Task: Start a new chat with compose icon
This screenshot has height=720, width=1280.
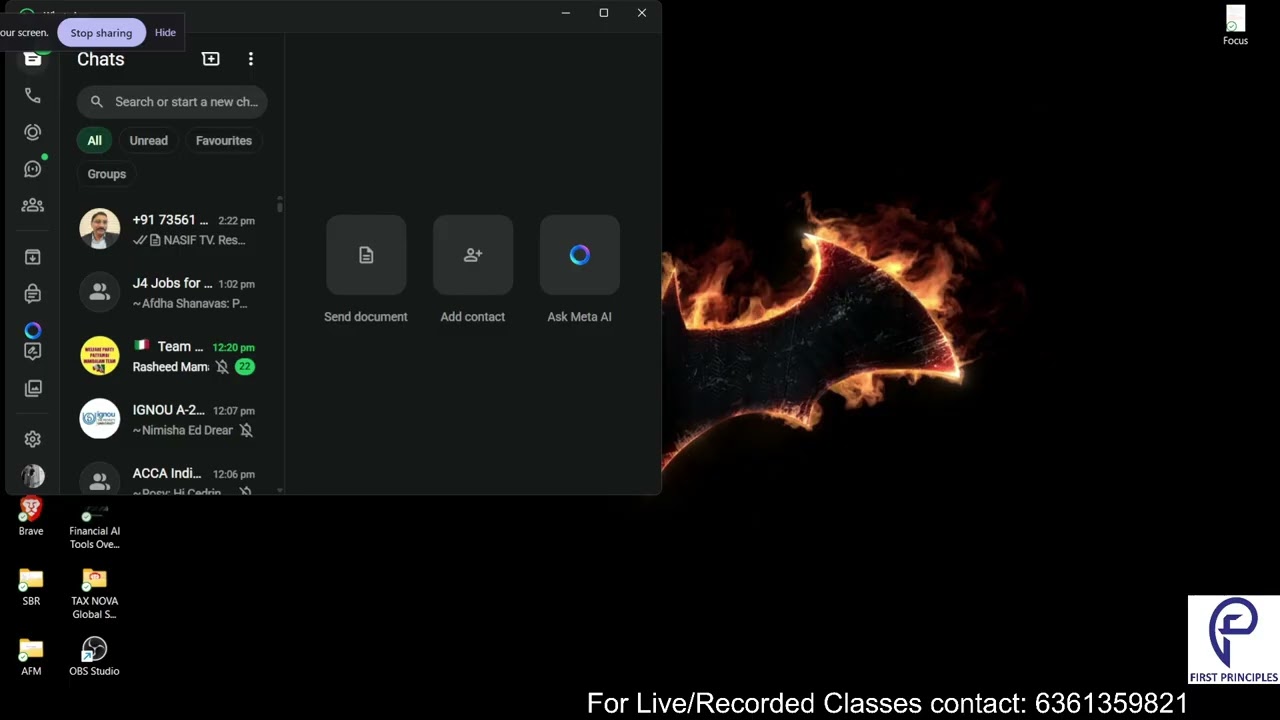Action: (x=210, y=59)
